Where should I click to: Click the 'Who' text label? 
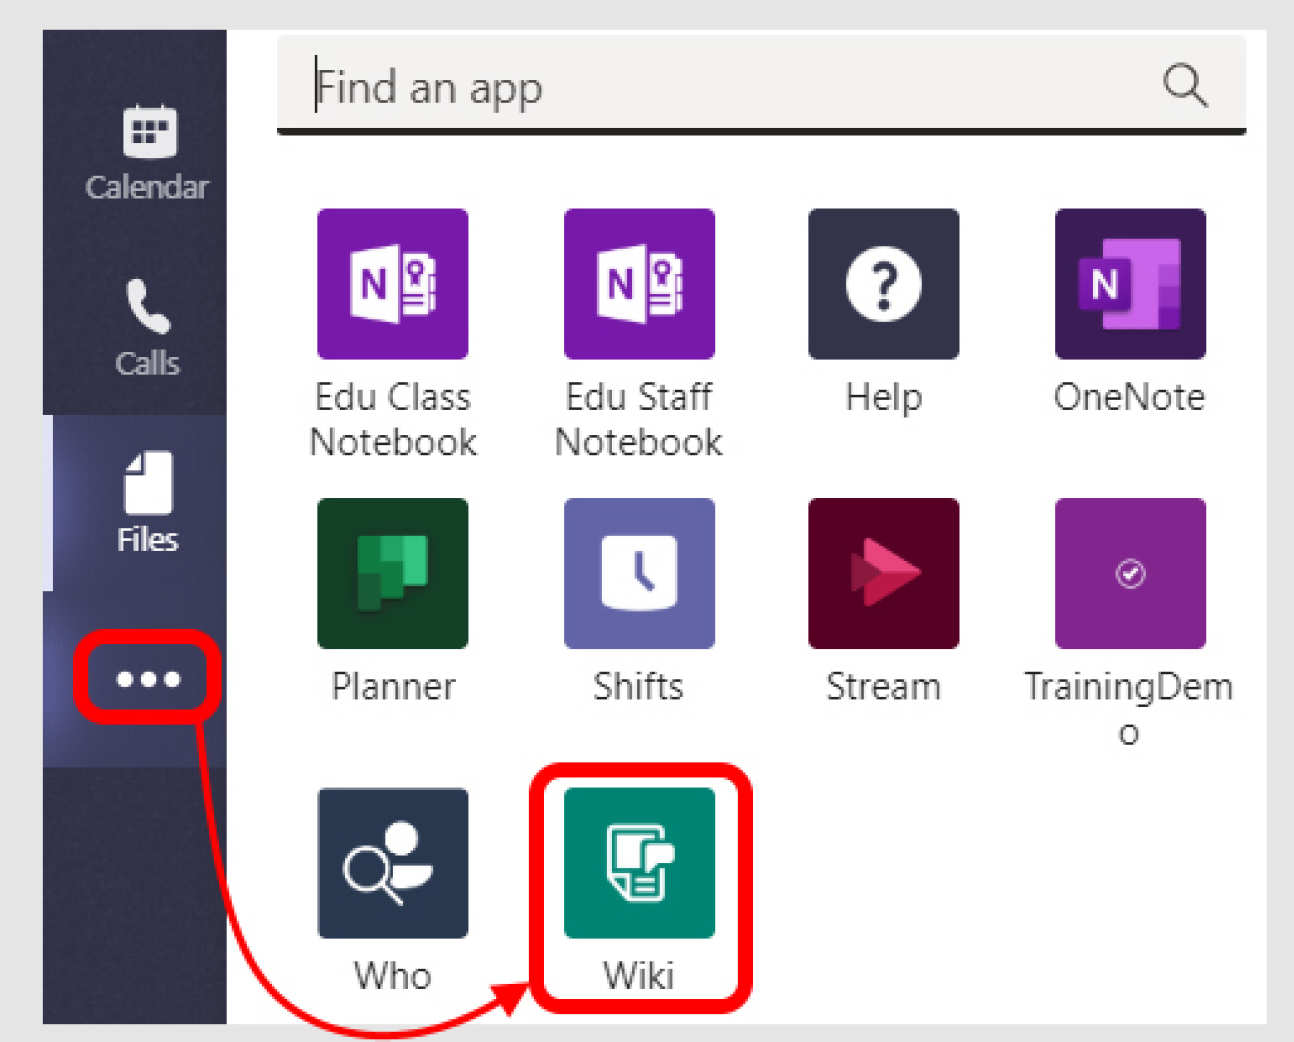pos(393,975)
